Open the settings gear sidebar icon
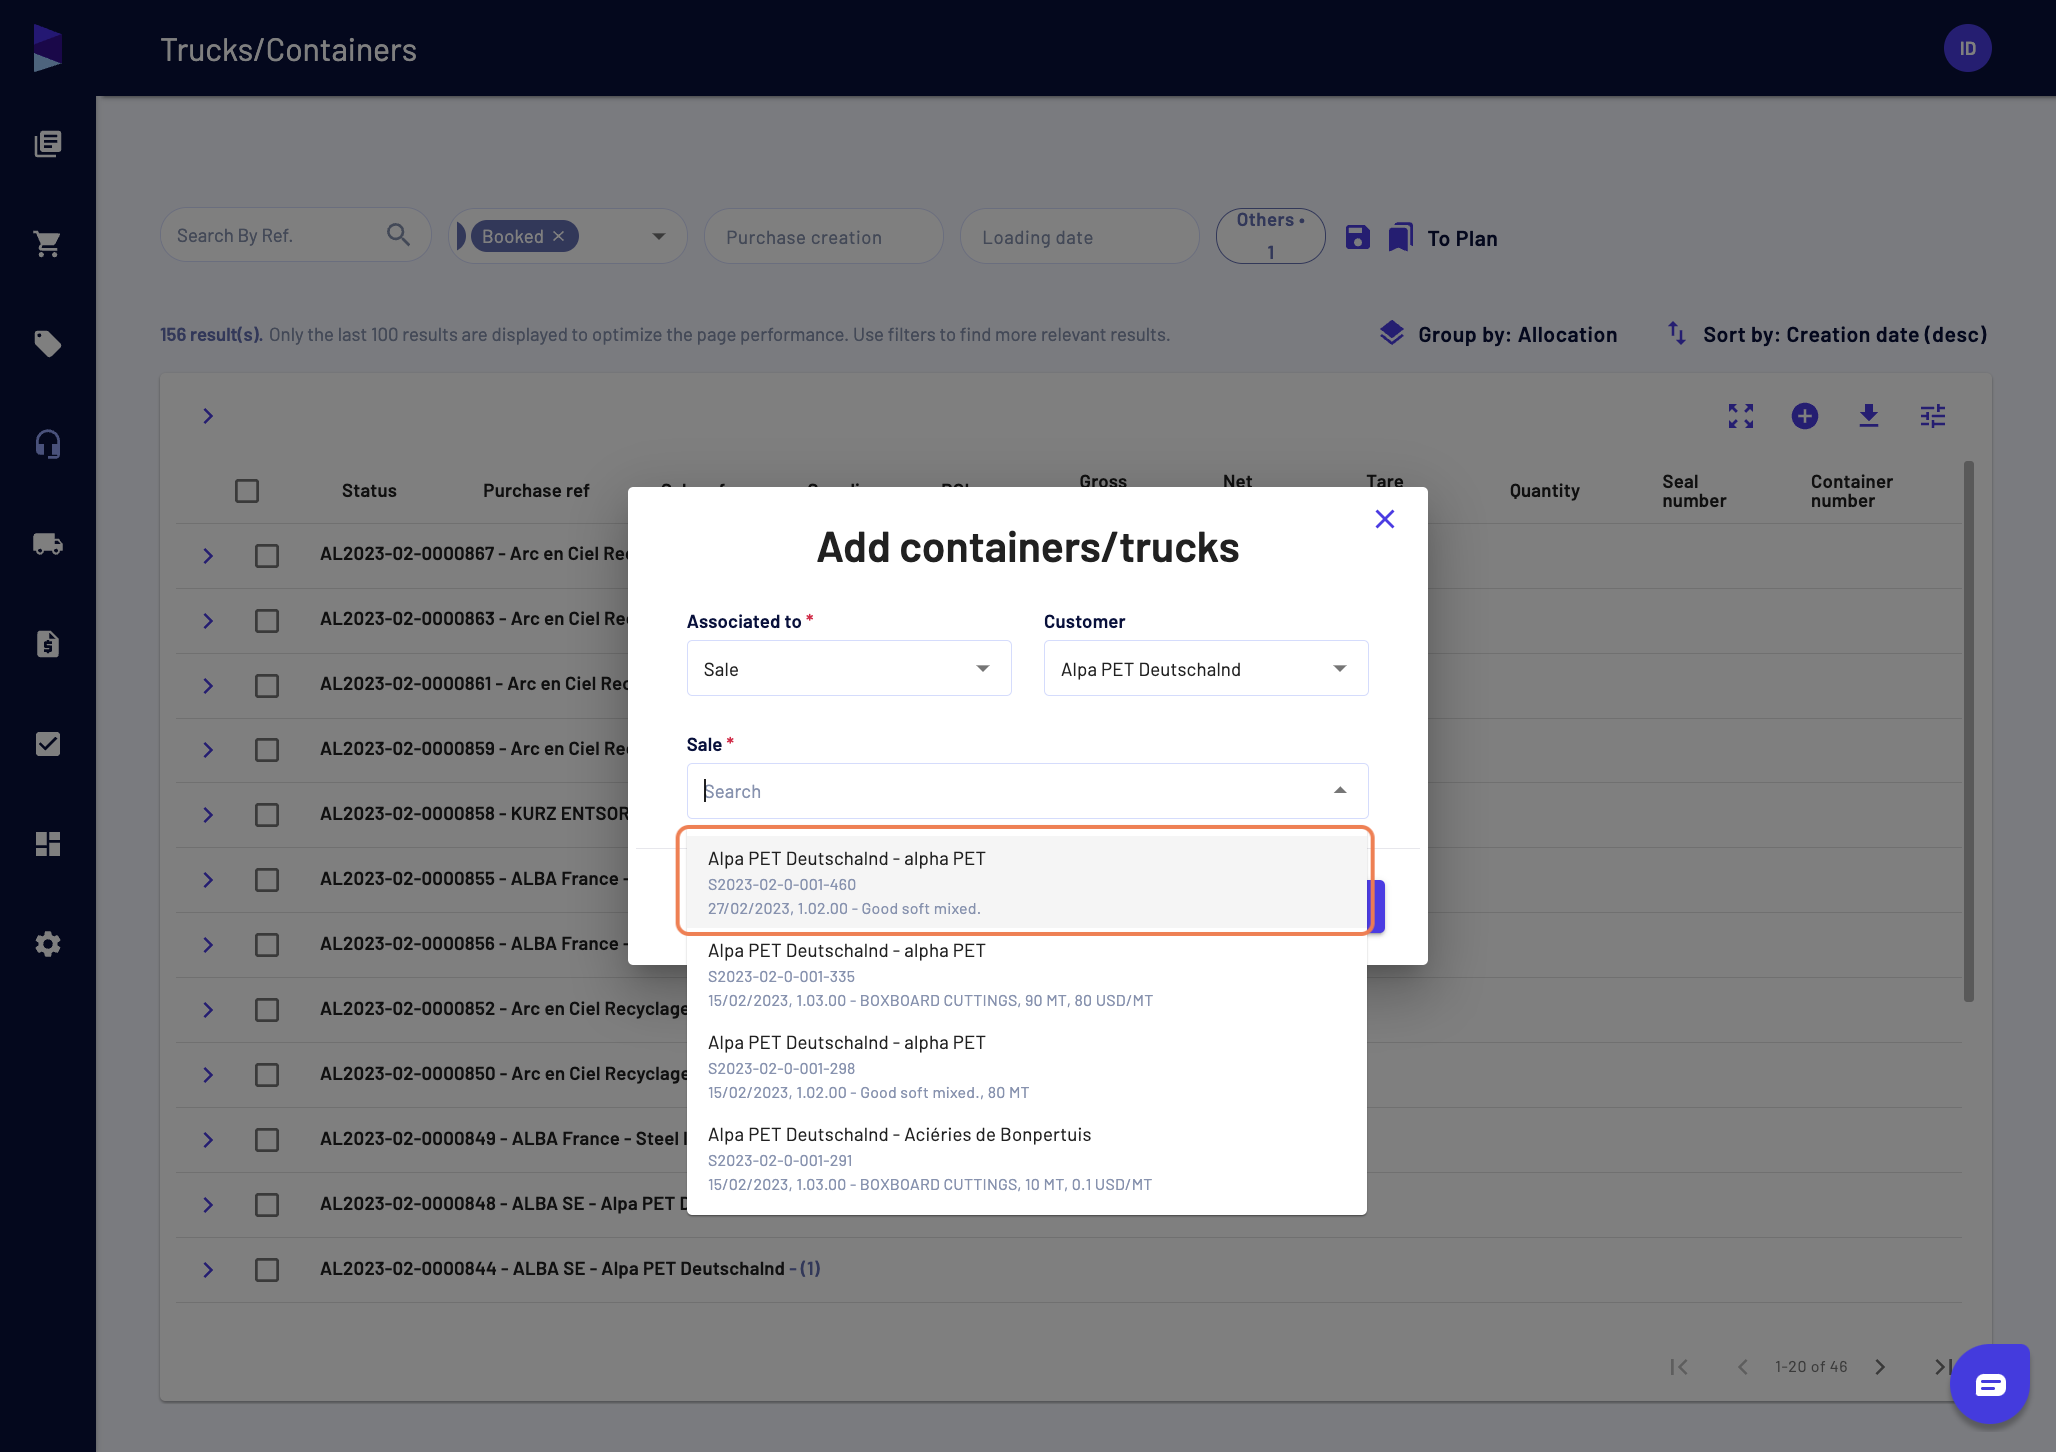 click(48, 944)
